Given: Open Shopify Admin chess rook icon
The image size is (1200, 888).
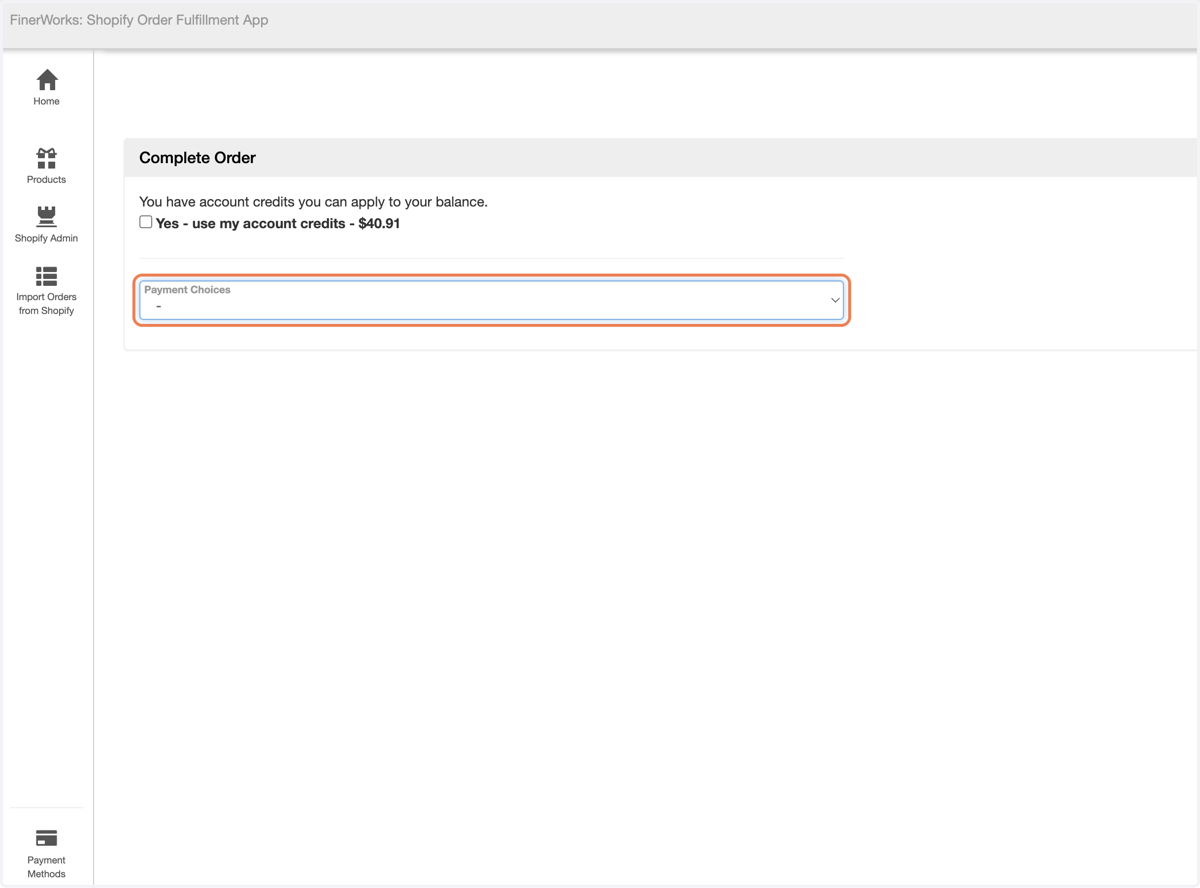Looking at the screenshot, I should (x=47, y=216).
